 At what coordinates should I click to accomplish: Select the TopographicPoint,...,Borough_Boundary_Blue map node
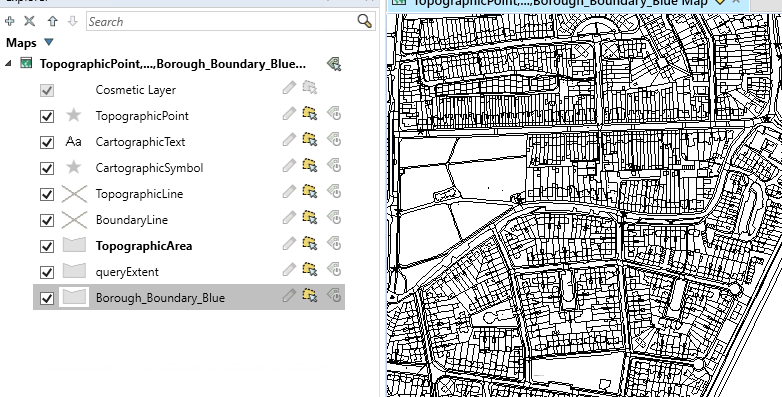tap(173, 64)
